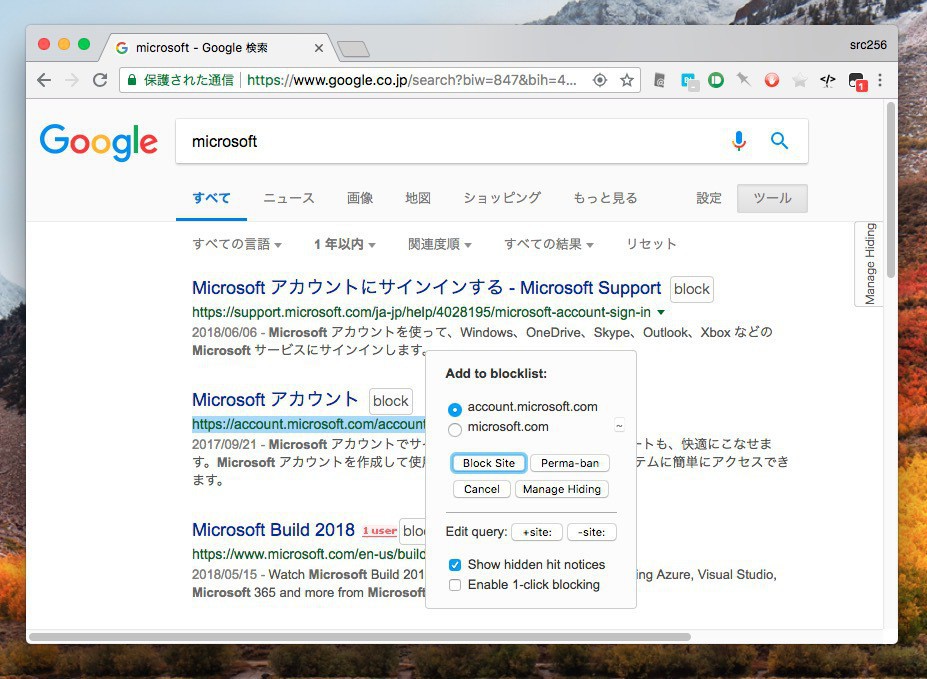Open the Microsoft アカウントにサインインする result link
The image size is (927, 679).
point(426,288)
